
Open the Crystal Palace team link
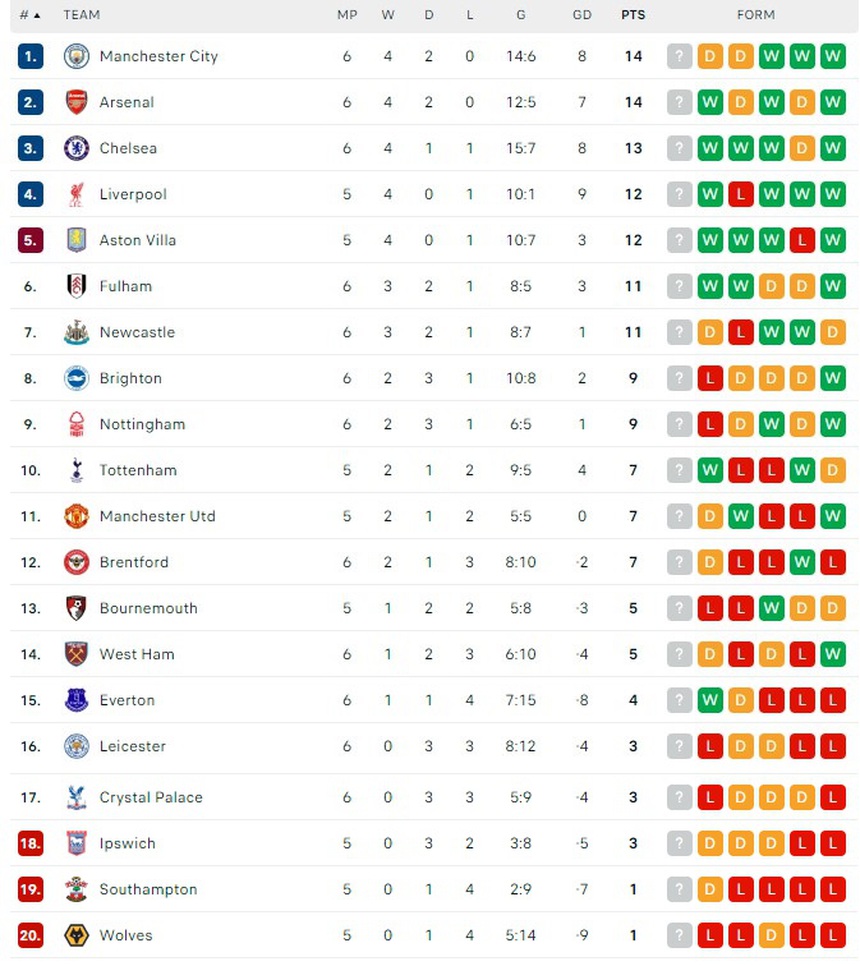tap(151, 798)
